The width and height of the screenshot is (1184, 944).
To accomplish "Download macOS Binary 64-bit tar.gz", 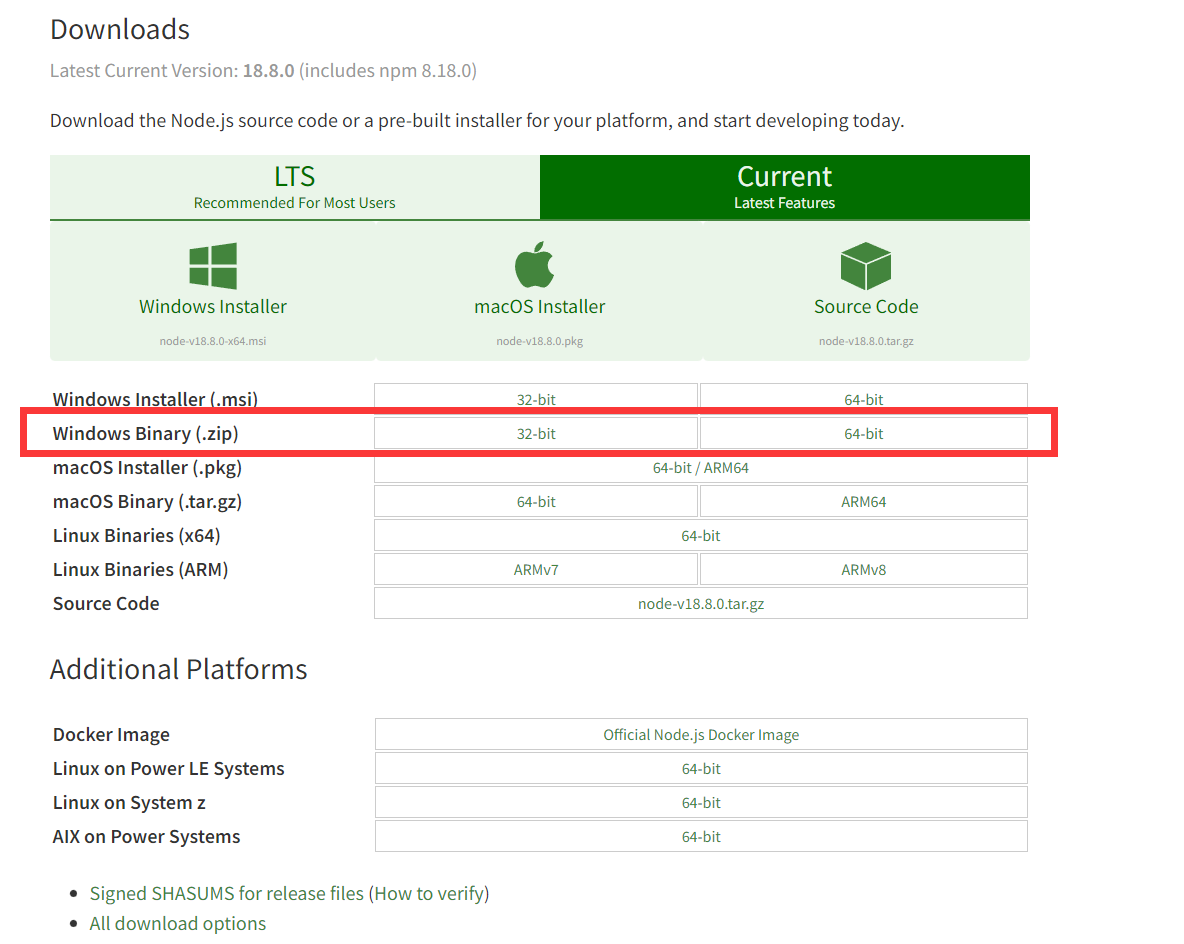I will click(x=536, y=502).
